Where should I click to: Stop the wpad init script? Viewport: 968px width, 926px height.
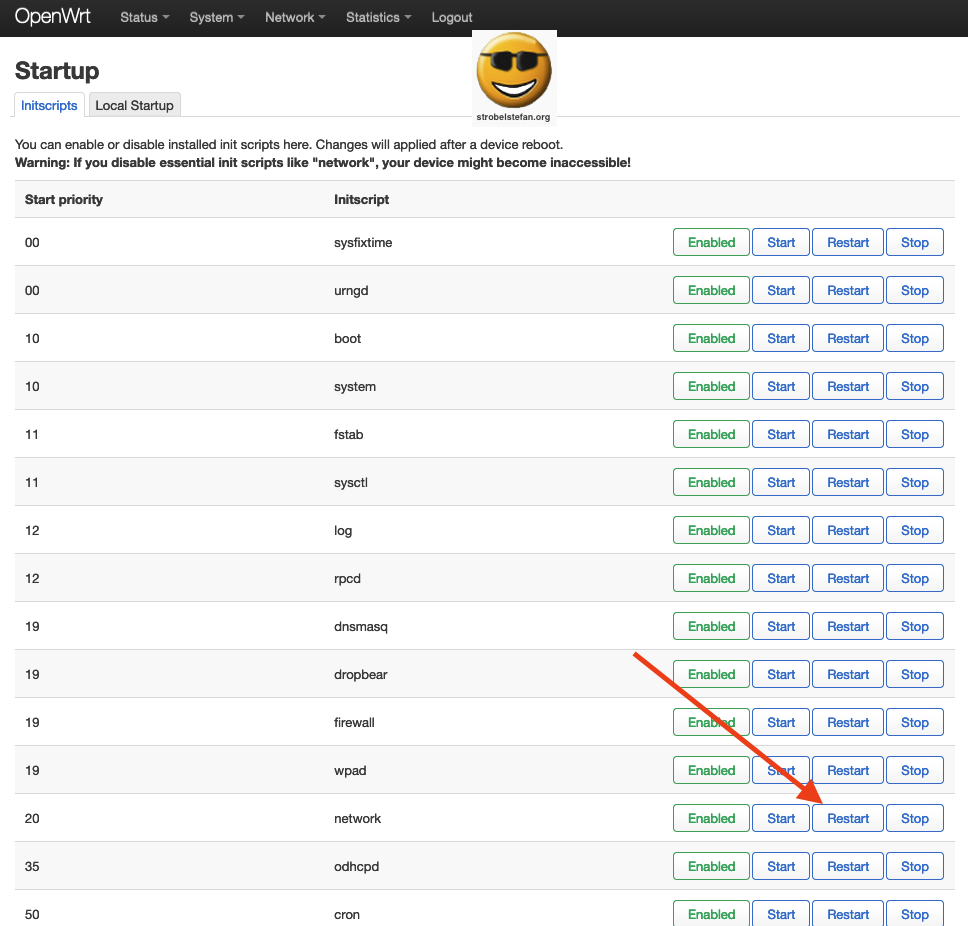point(914,770)
